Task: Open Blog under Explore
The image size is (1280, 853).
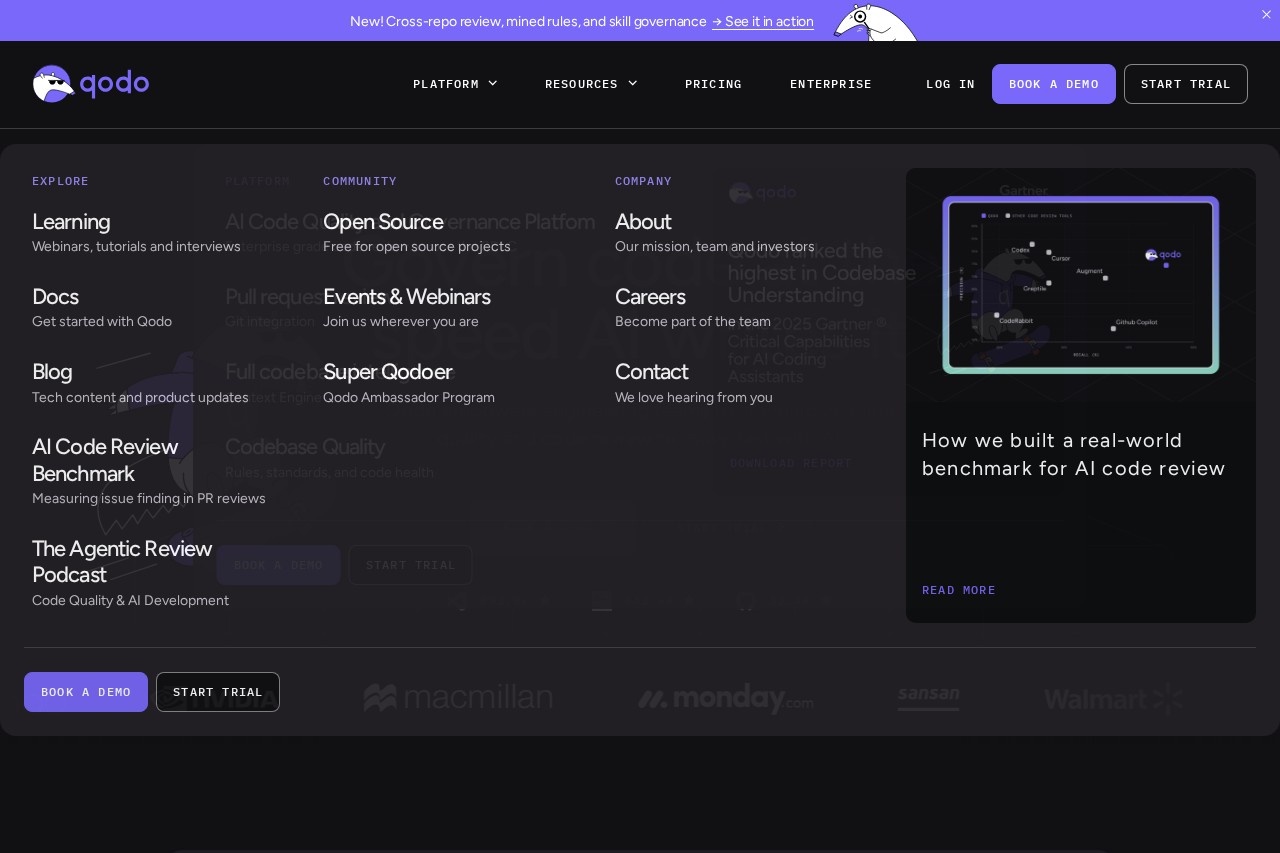Action: [x=52, y=371]
